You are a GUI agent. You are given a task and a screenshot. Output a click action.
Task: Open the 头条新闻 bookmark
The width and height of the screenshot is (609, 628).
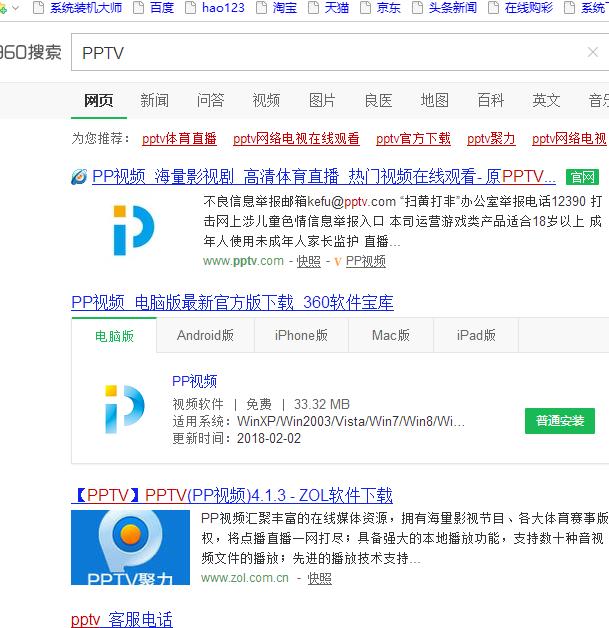[x=452, y=7]
